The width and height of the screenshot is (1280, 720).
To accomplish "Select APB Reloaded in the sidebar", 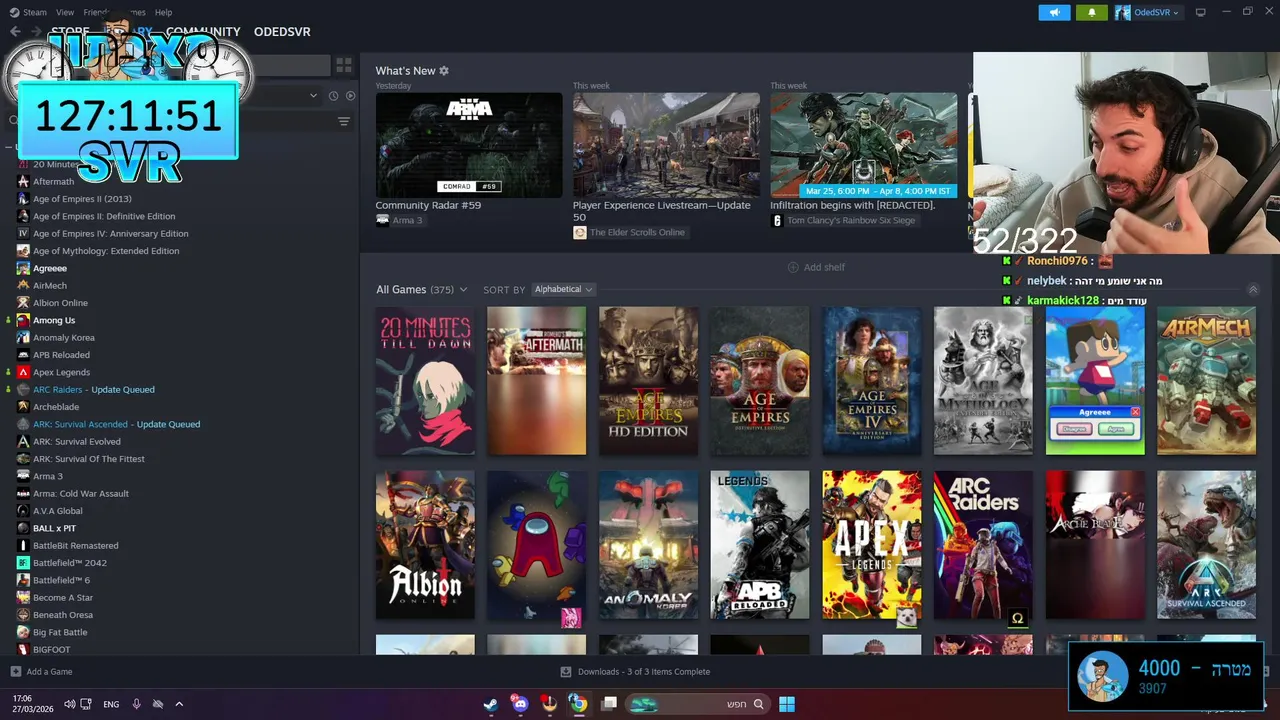I will pyautogui.click(x=61, y=355).
